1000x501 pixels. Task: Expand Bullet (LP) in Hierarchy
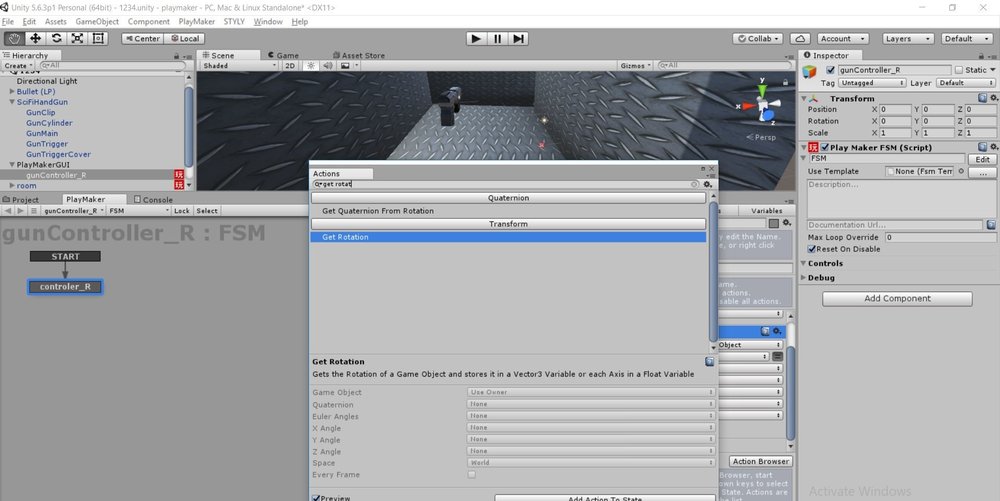(12, 92)
